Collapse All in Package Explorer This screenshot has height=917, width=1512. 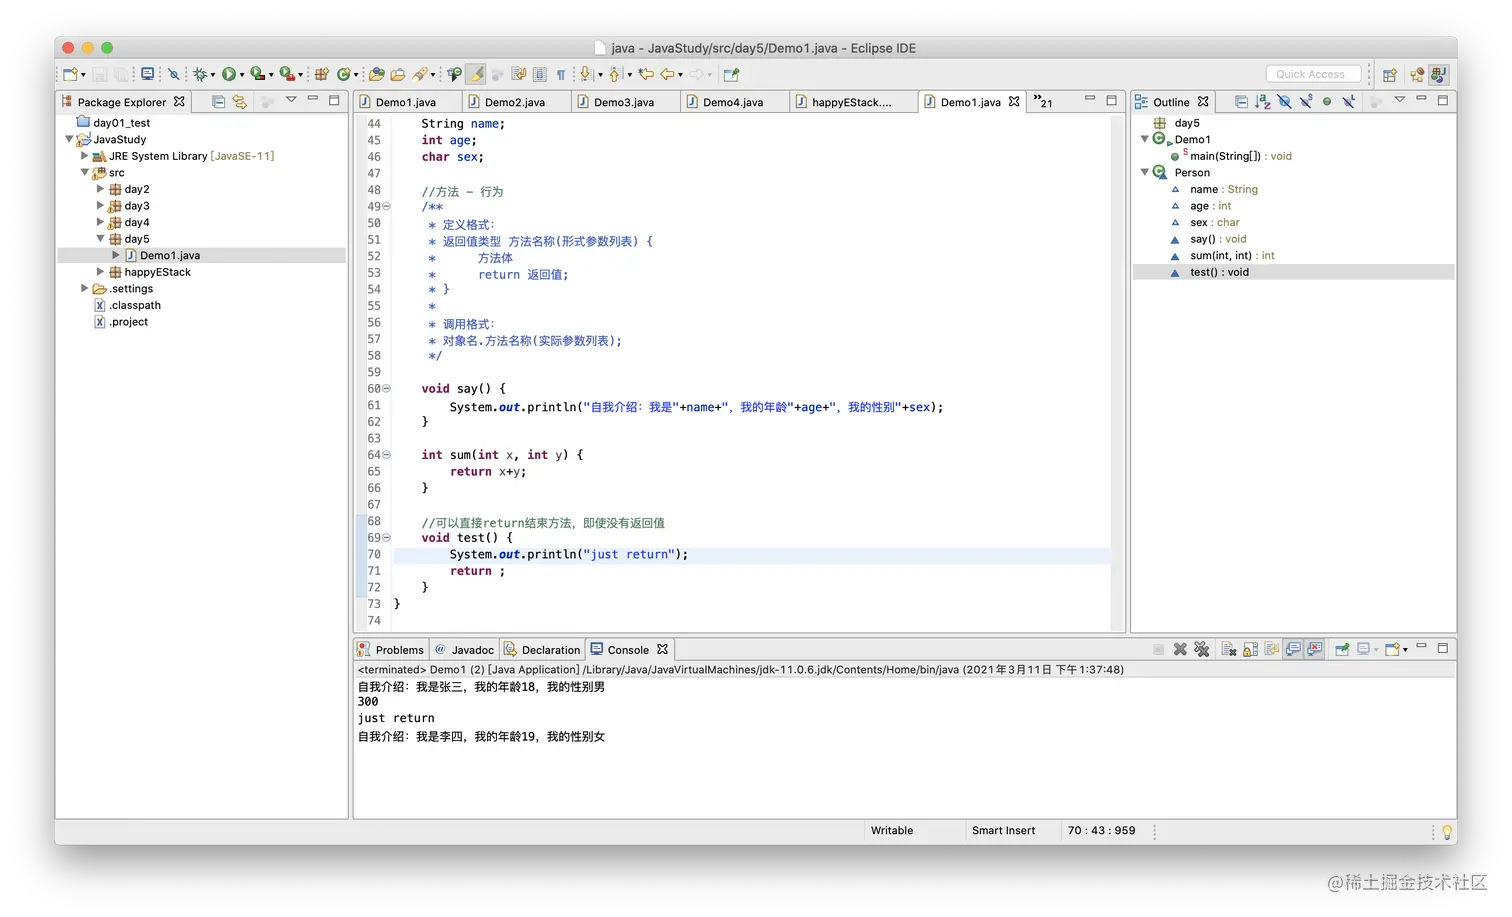(218, 101)
